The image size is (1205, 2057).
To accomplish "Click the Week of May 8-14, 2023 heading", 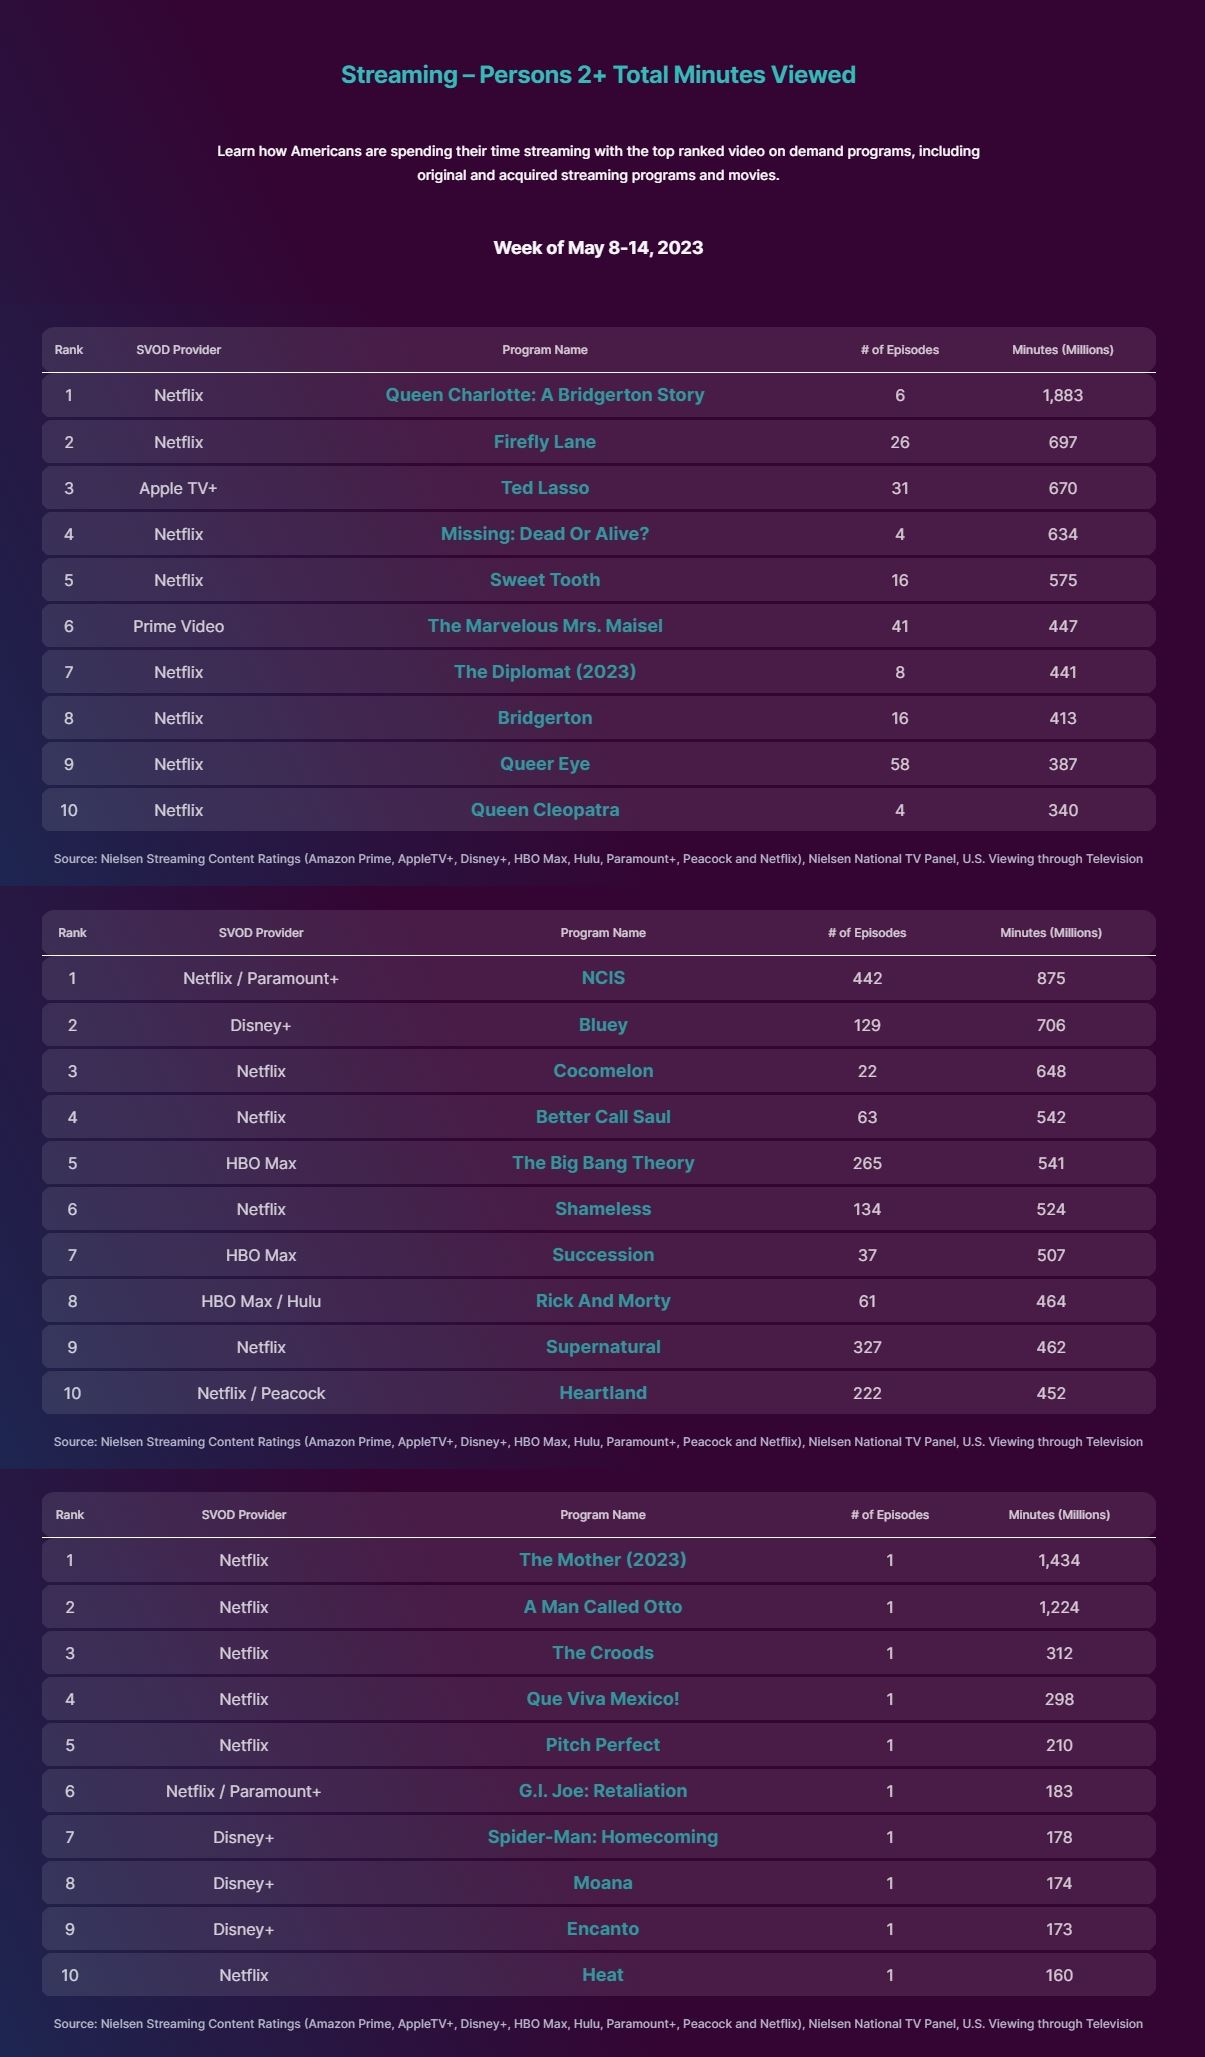I will click(x=598, y=248).
